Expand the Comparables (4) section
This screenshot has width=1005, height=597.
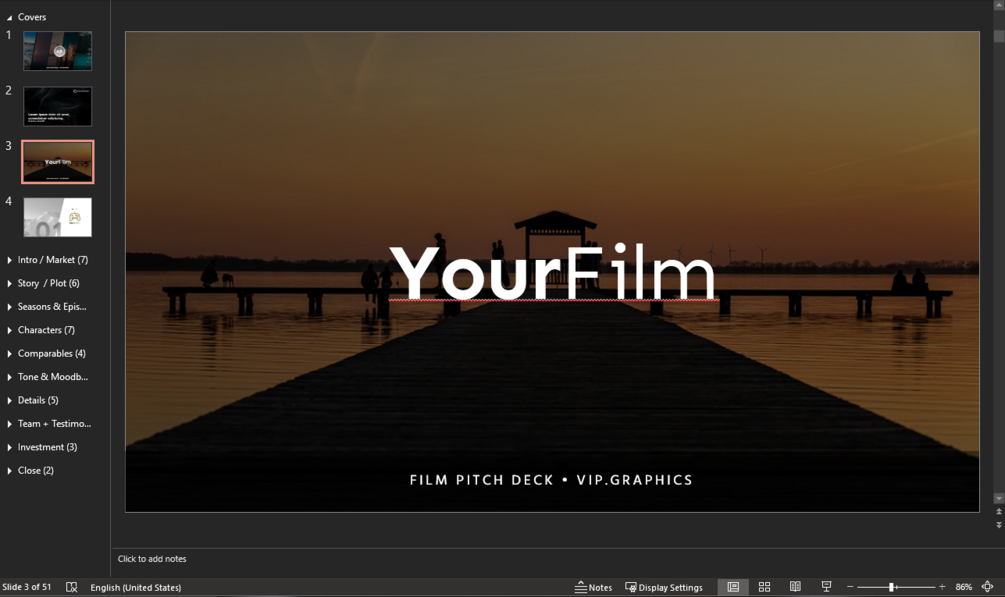click(x=9, y=353)
